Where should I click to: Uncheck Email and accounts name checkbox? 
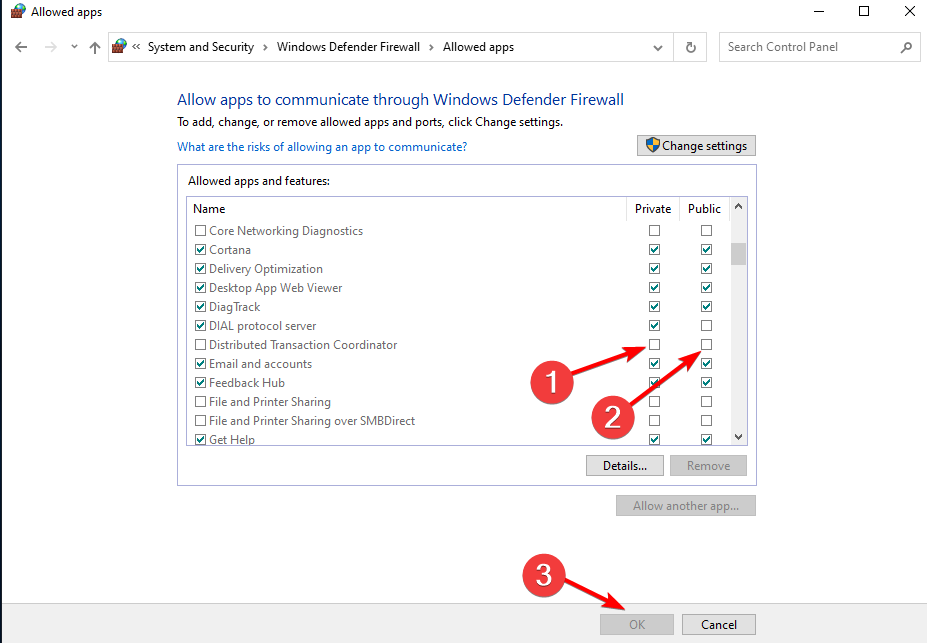[200, 363]
